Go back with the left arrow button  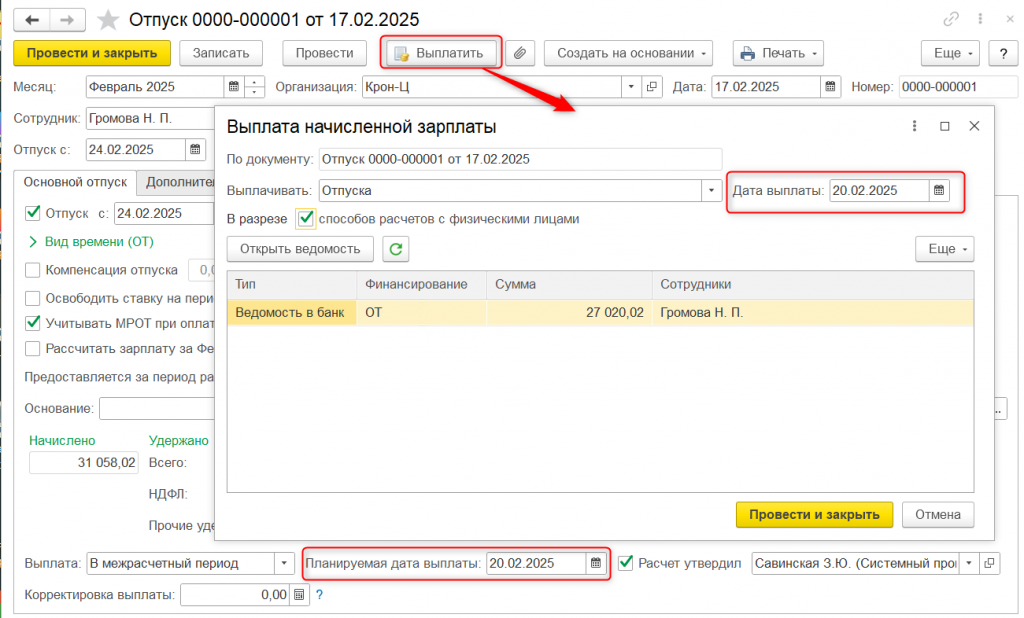click(31, 20)
